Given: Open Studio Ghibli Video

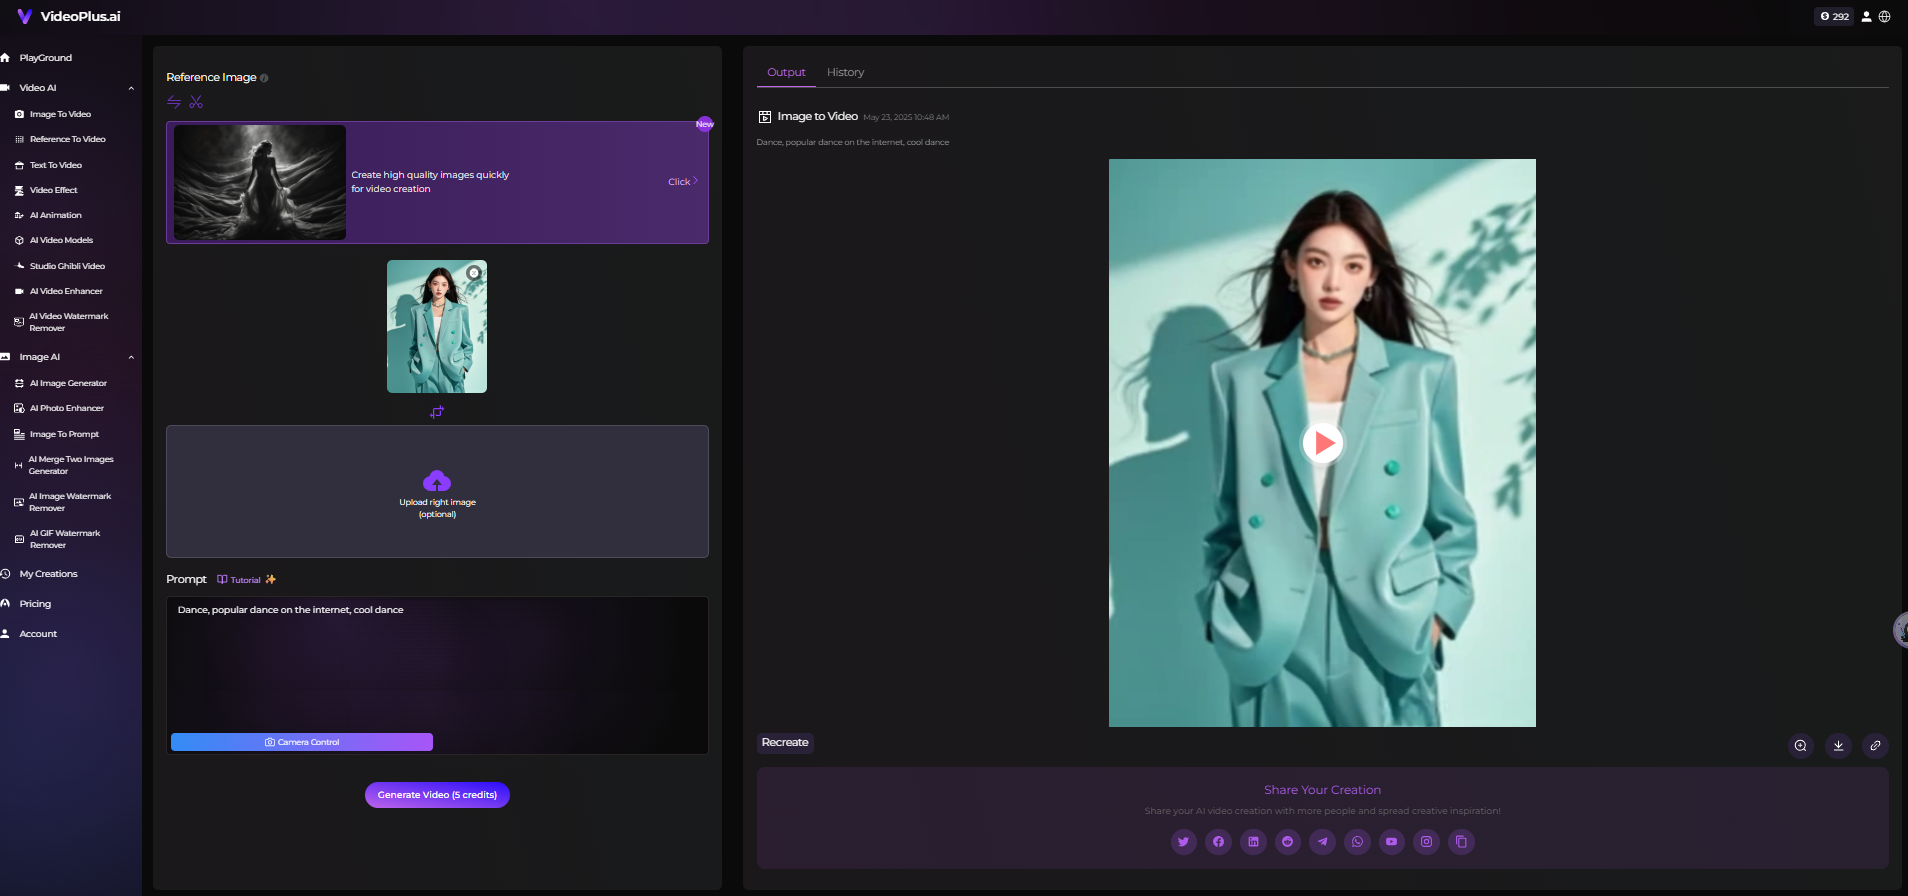Looking at the screenshot, I should click(67, 266).
